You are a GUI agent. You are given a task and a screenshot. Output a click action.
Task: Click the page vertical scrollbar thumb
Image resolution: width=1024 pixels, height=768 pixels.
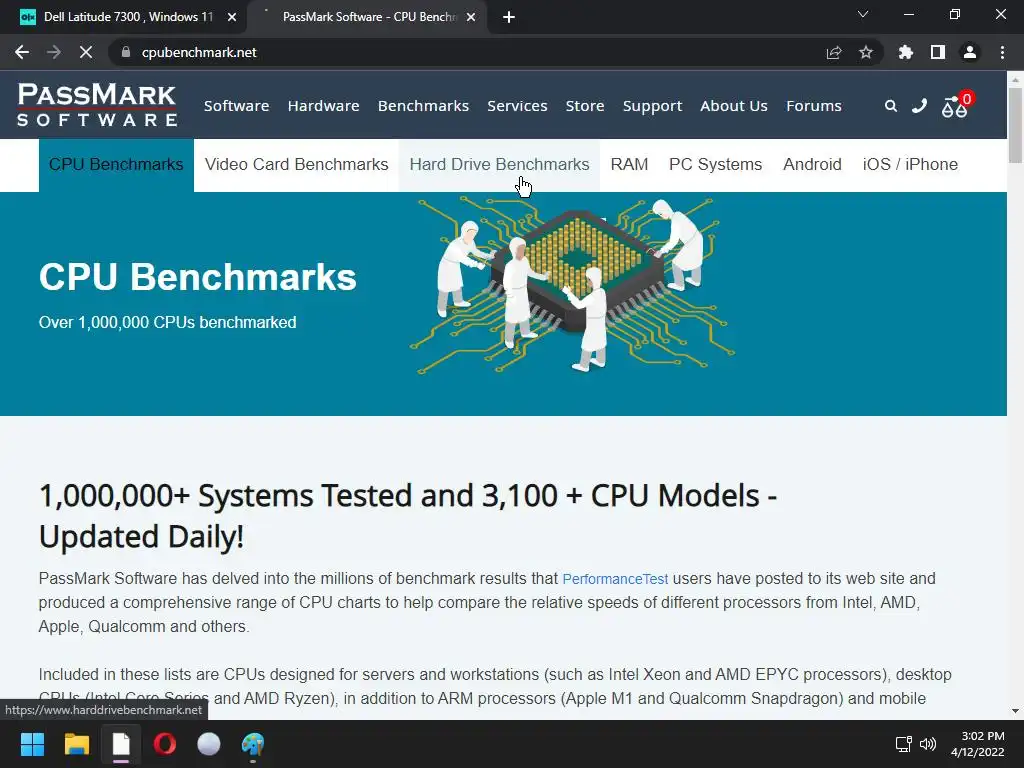pos(1015,125)
